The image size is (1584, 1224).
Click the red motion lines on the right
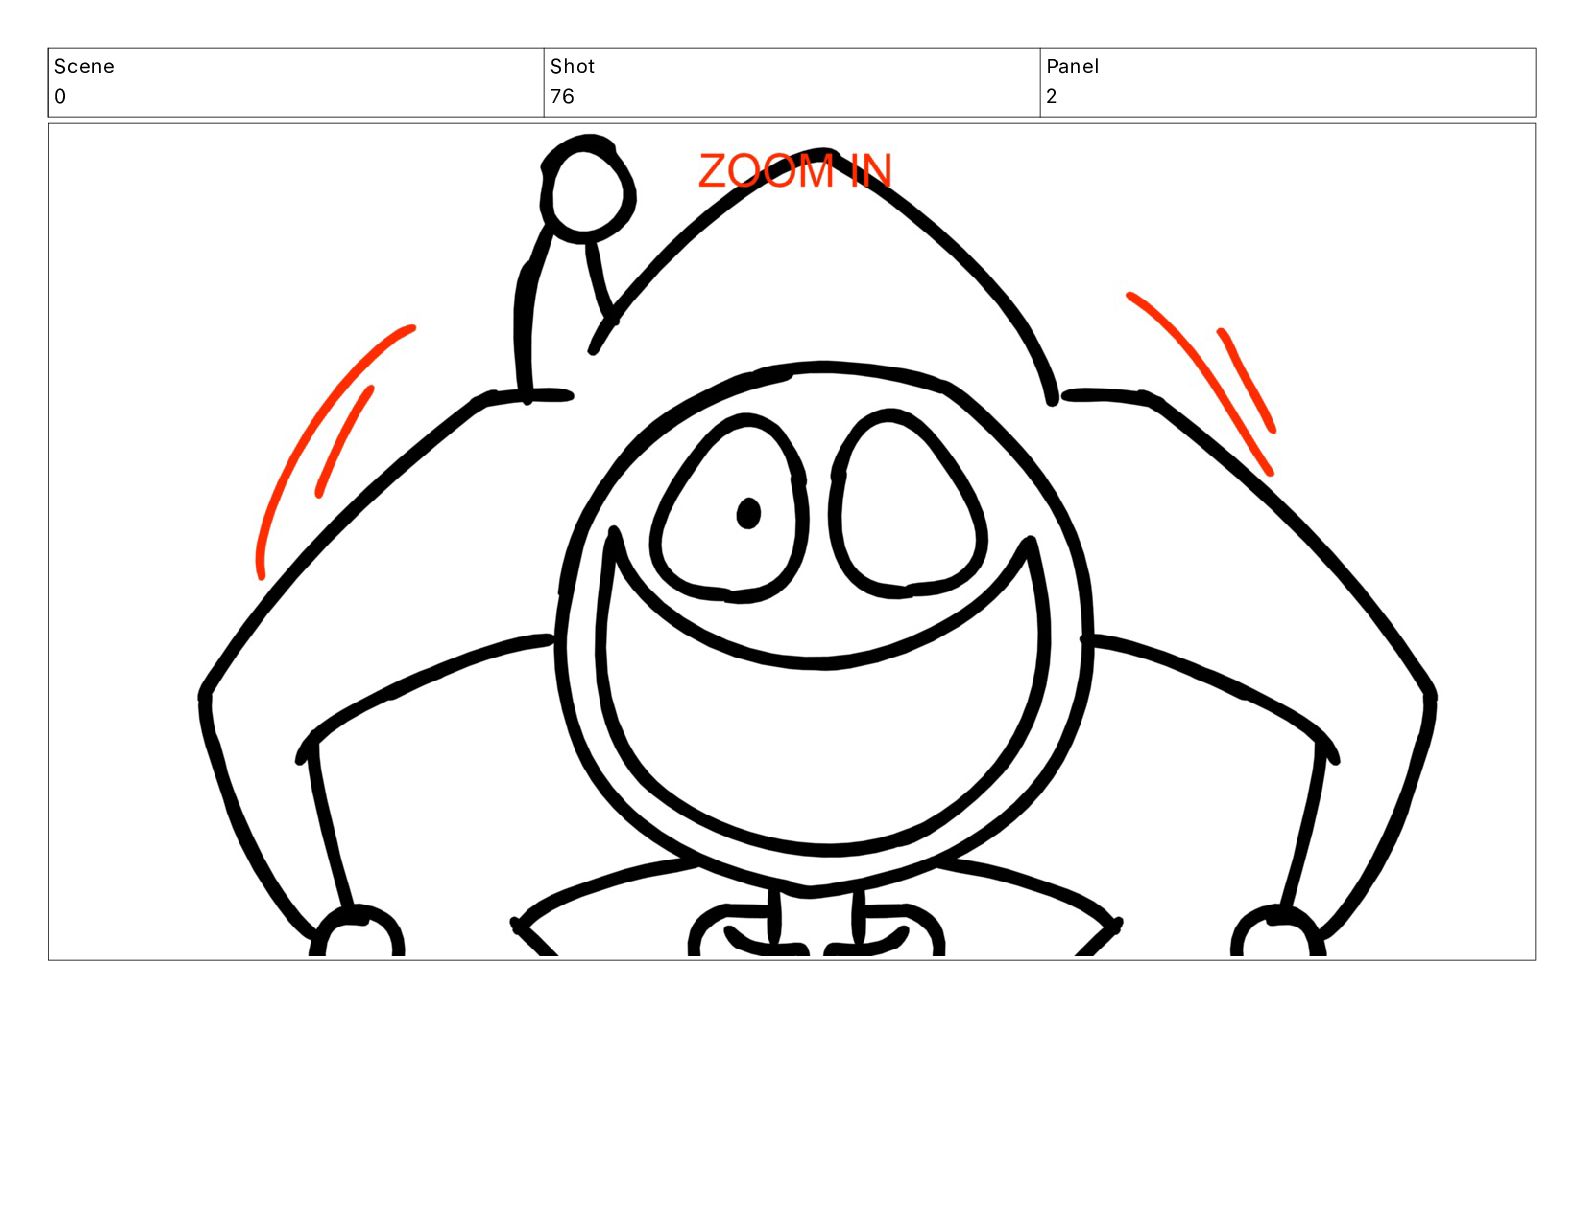pos(1203,380)
